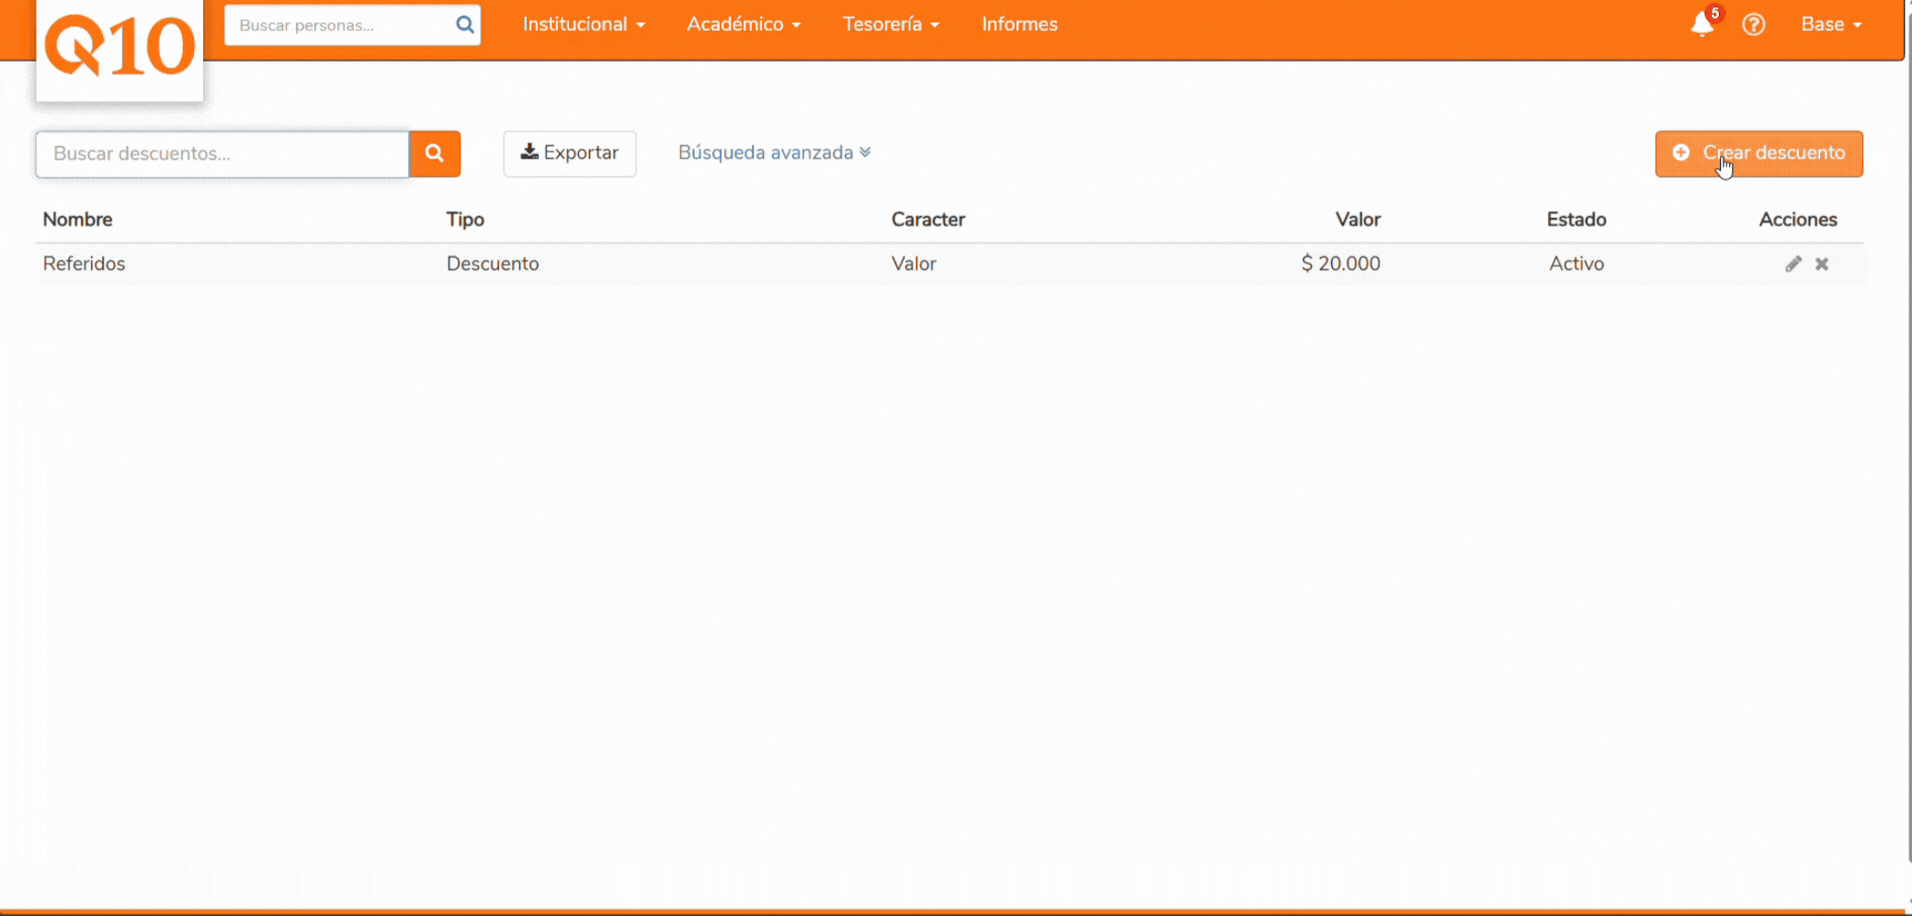Screen dimensions: 1912x916
Task: Open the Tesorería menu
Action: (890, 24)
